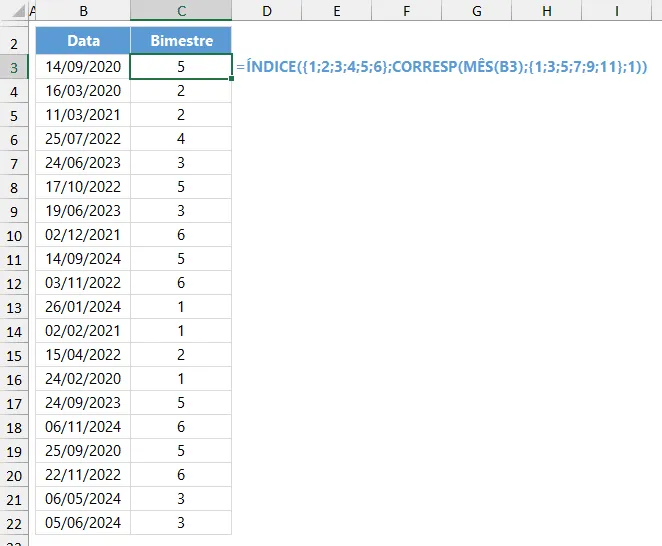This screenshot has height=546, width=662.
Task: Select row 3 header
Action: (14, 67)
